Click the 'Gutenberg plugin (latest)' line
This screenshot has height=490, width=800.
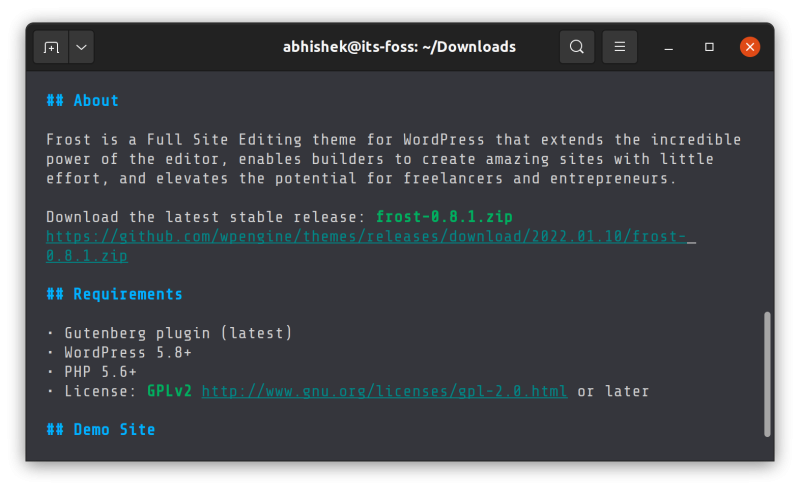[x=178, y=333]
